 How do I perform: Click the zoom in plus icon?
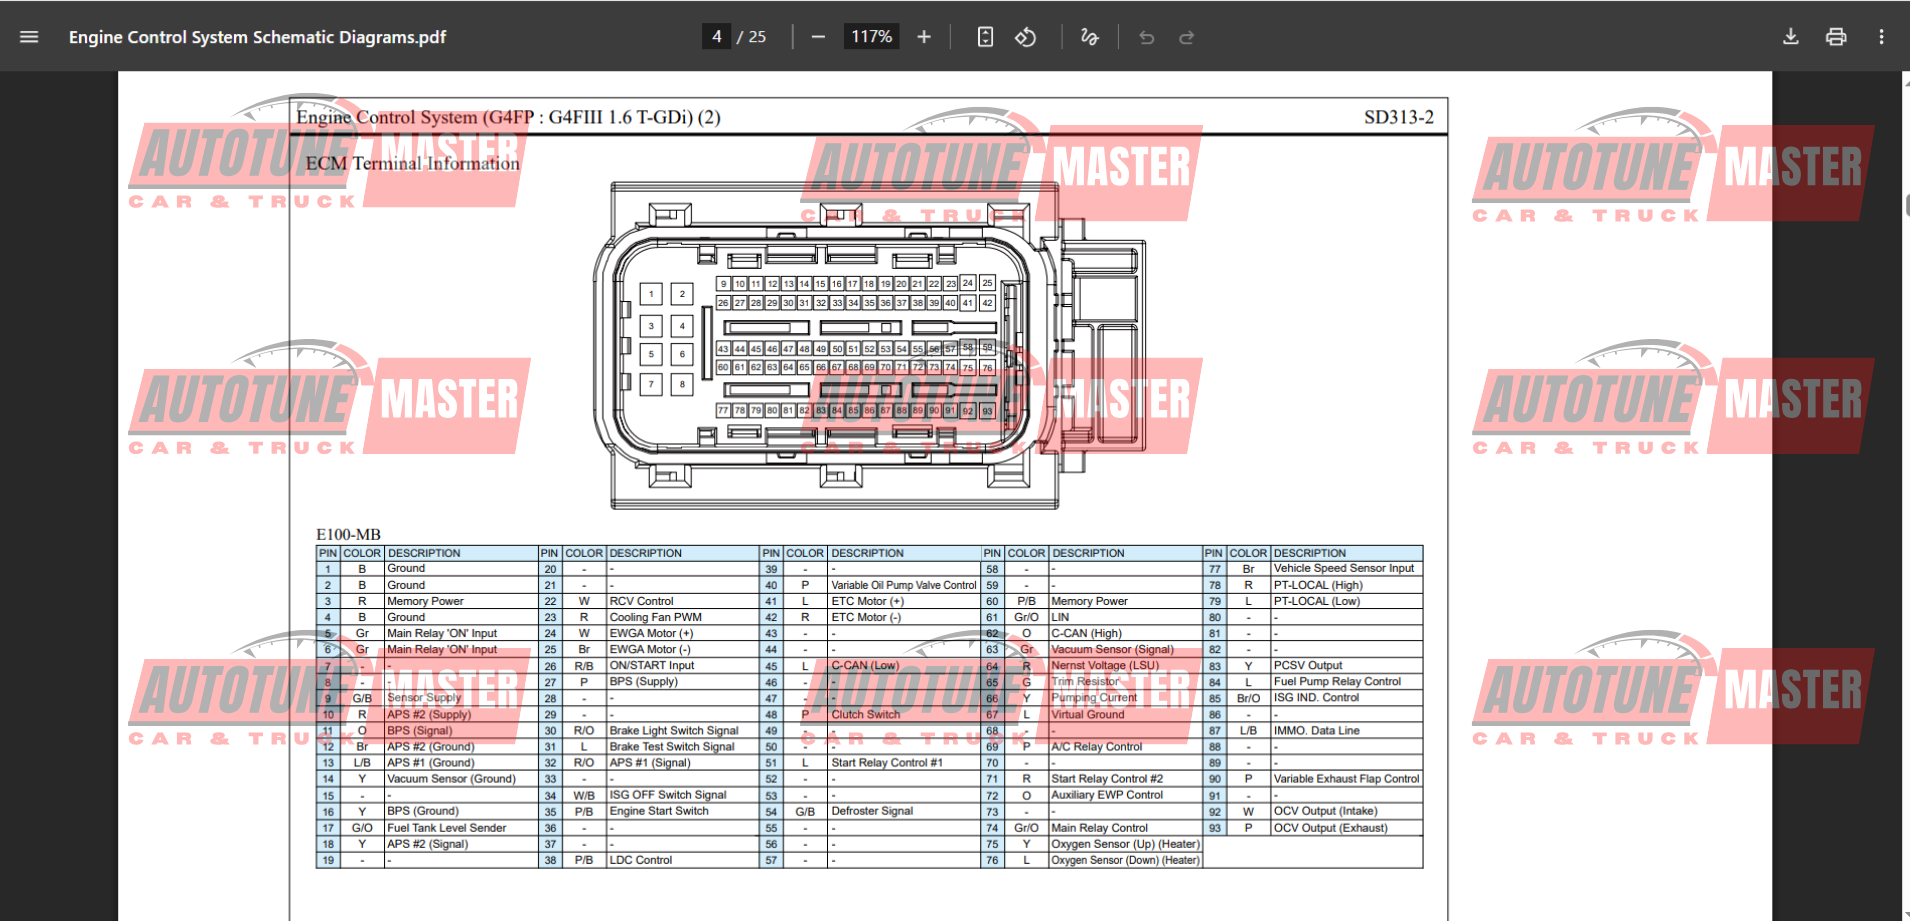pyautogui.click(x=923, y=36)
